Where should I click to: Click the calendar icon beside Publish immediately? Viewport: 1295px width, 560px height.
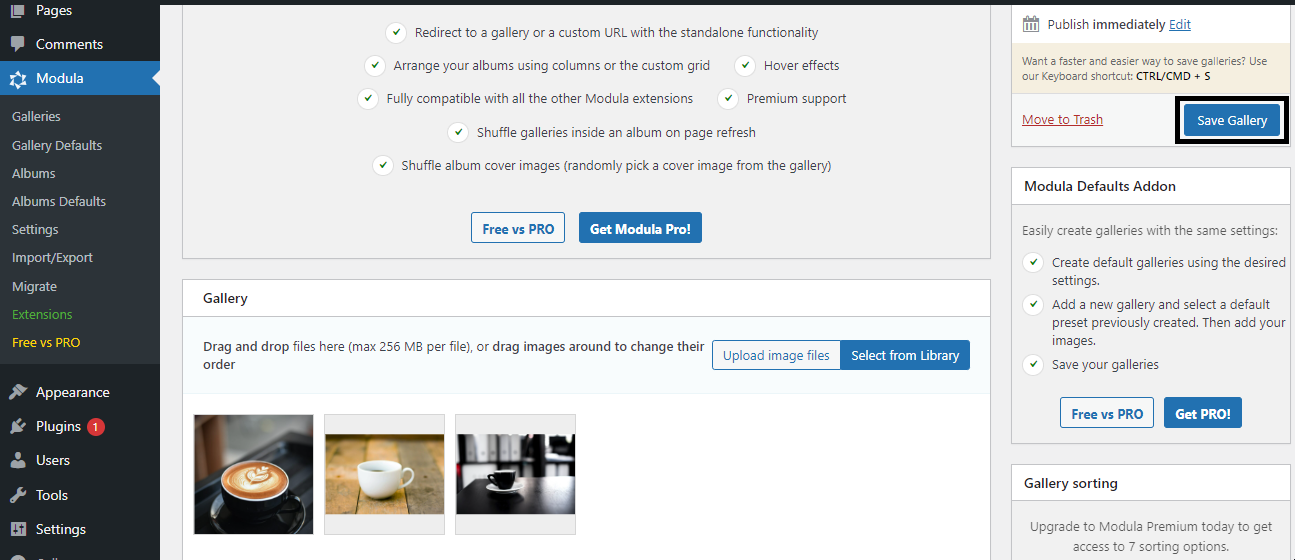pos(1031,24)
